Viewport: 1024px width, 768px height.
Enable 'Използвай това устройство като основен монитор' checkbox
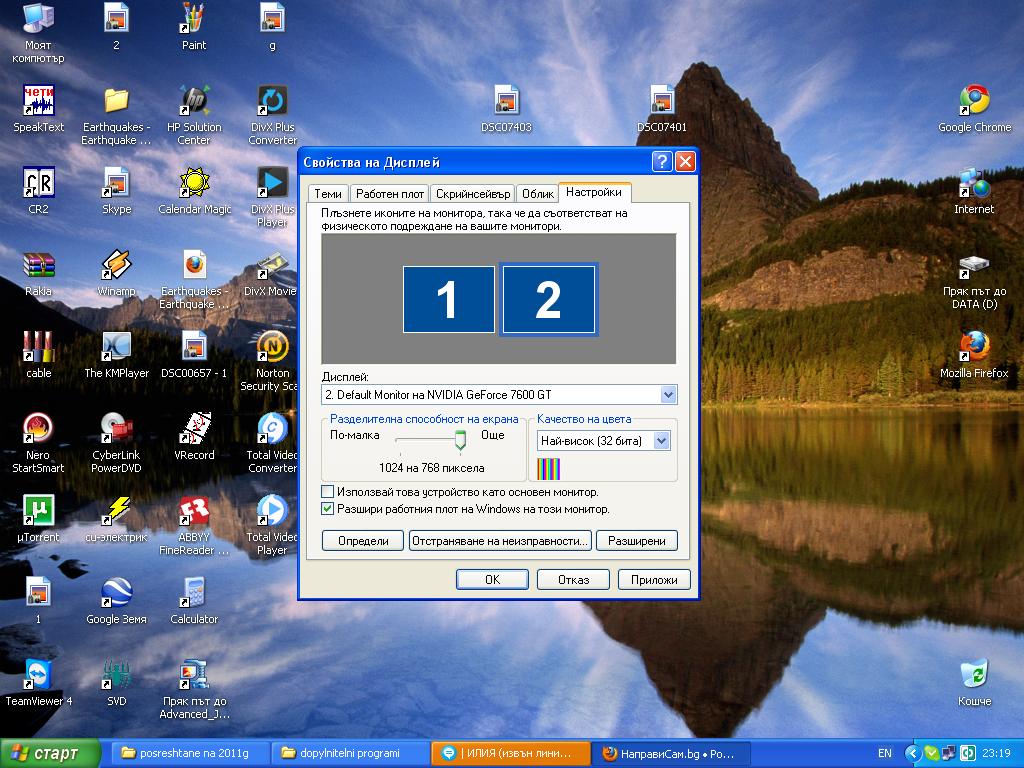[x=327, y=492]
